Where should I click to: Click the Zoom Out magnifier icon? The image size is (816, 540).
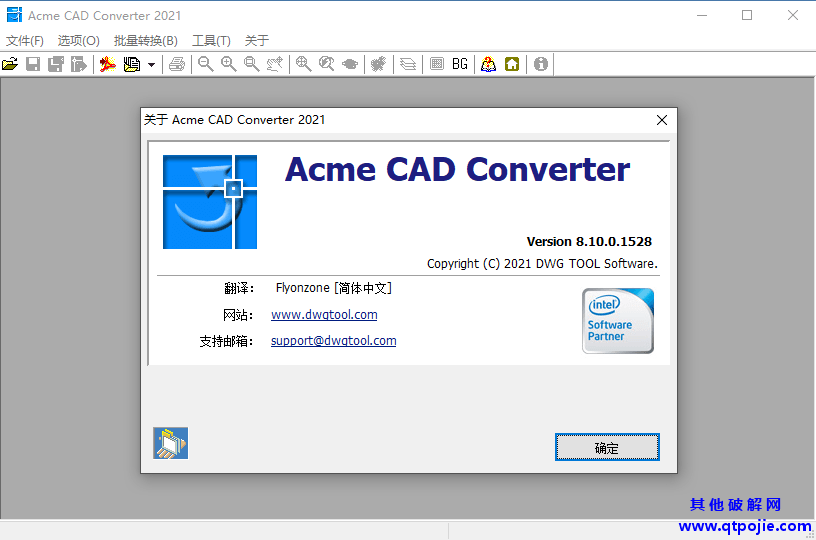(x=206, y=64)
